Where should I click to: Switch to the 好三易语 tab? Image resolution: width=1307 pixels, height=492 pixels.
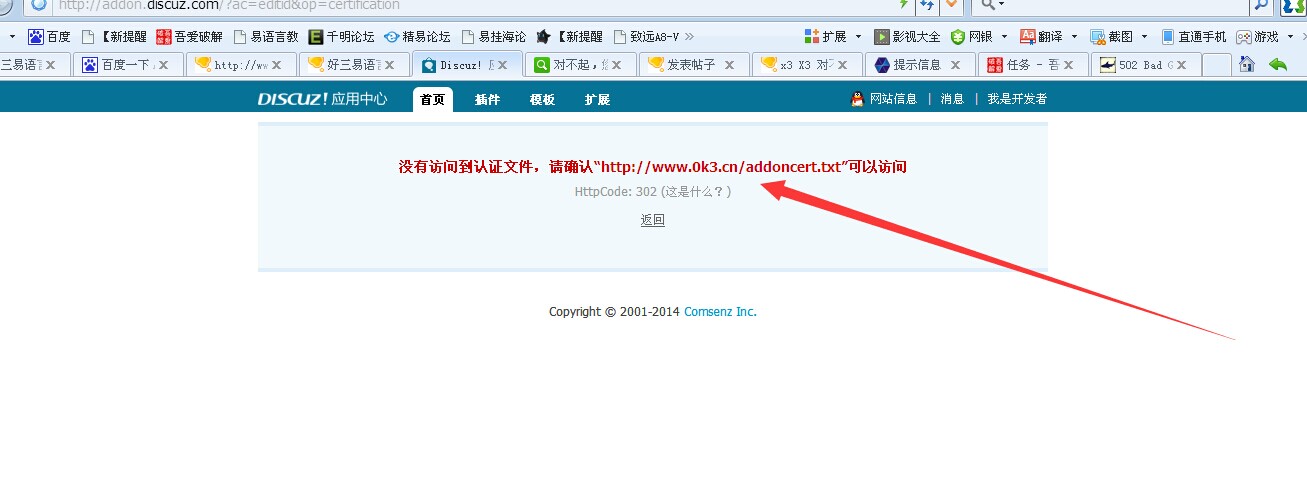point(354,65)
